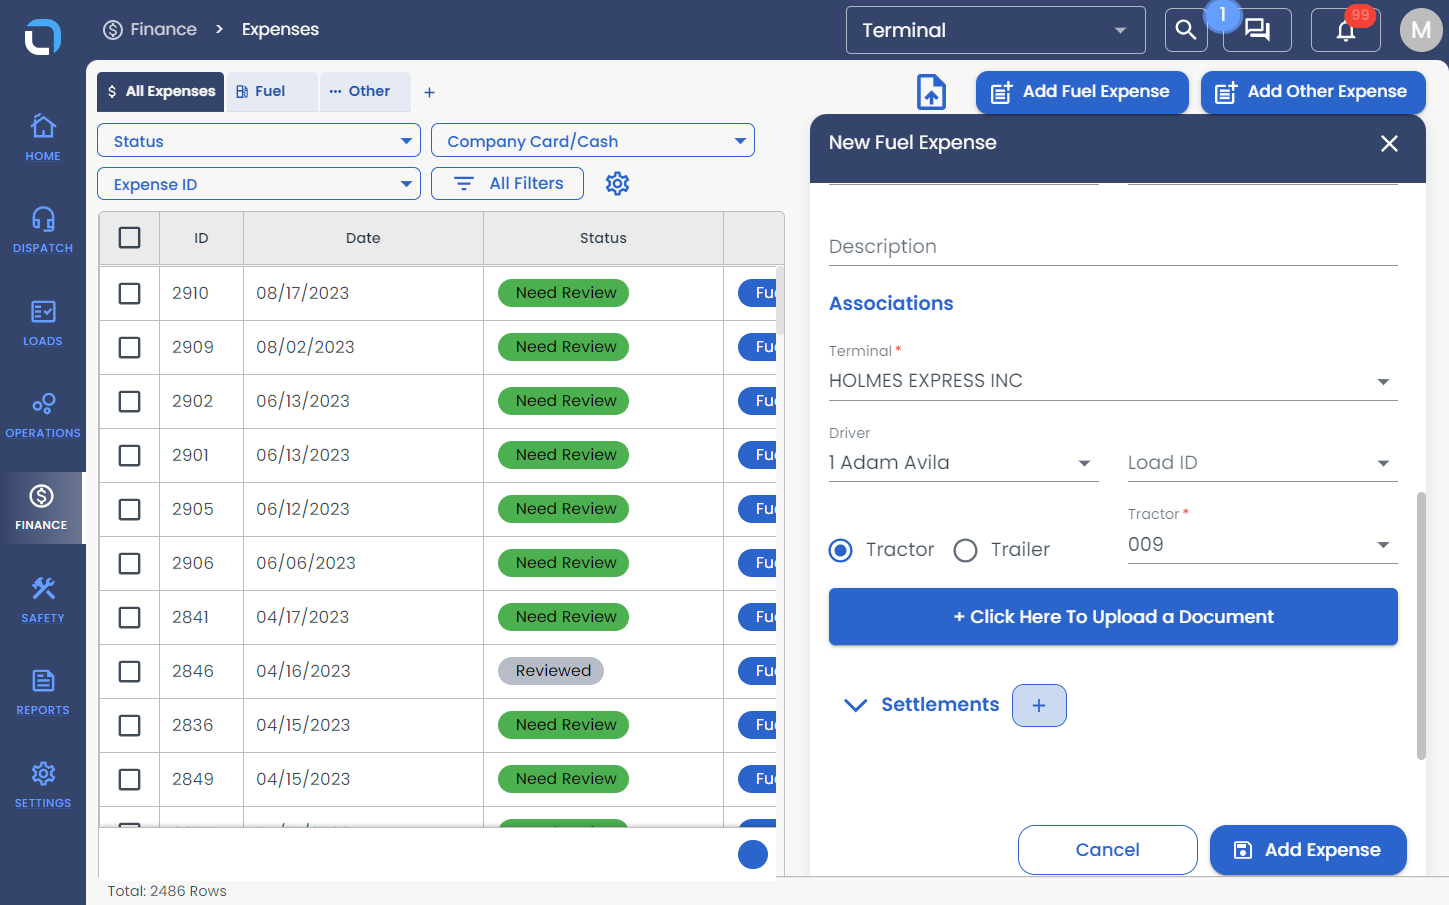Click the search magnifier icon
This screenshot has width=1449, height=905.
(x=1186, y=30)
